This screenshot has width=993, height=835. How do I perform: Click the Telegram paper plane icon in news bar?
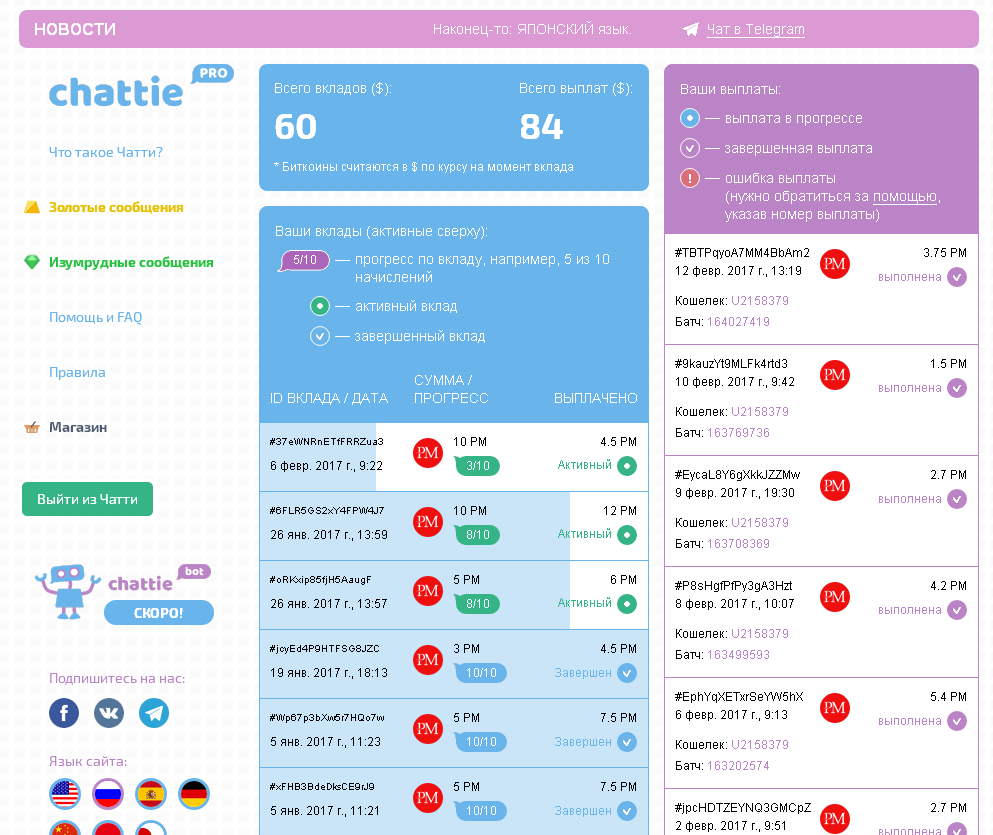[x=690, y=29]
